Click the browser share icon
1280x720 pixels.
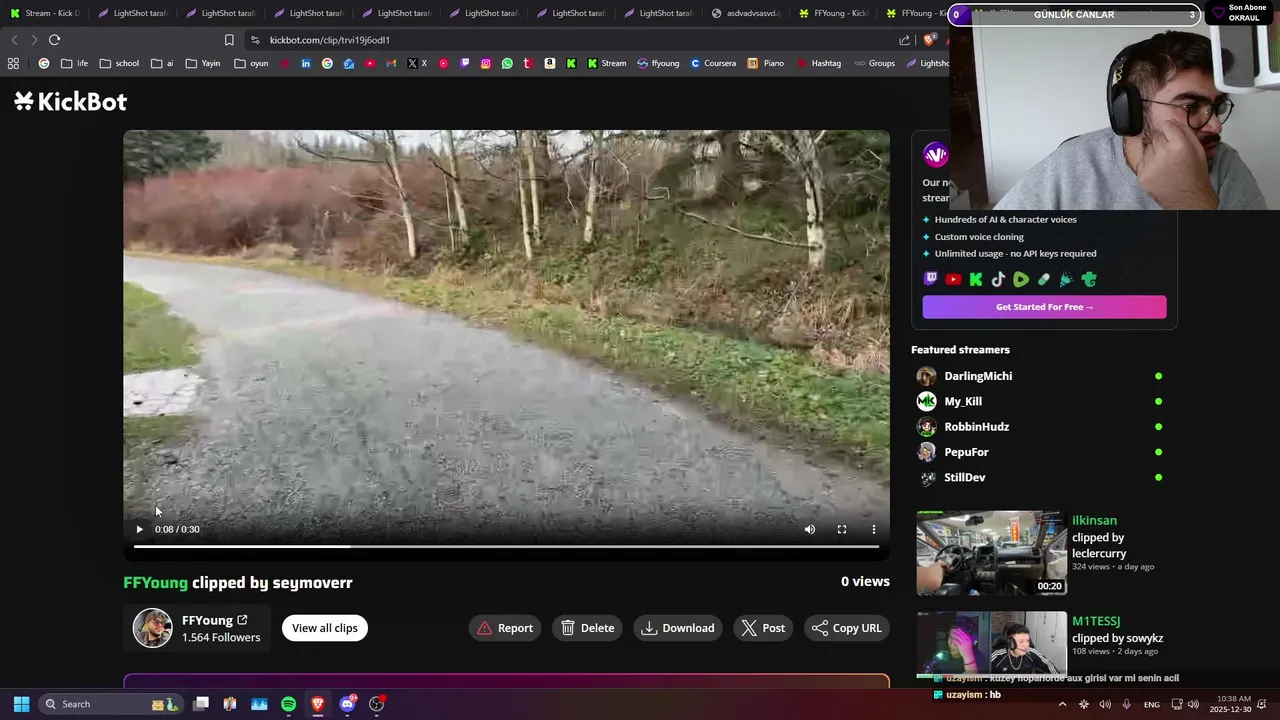click(904, 40)
